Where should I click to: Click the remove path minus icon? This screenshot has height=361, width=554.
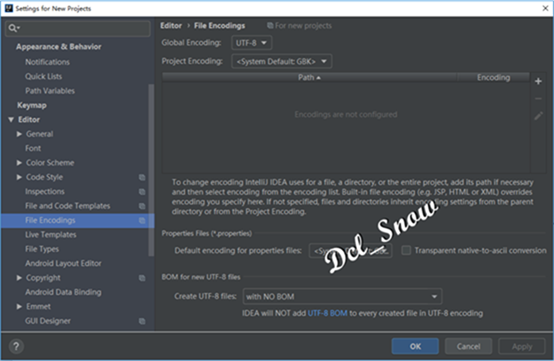(x=538, y=99)
